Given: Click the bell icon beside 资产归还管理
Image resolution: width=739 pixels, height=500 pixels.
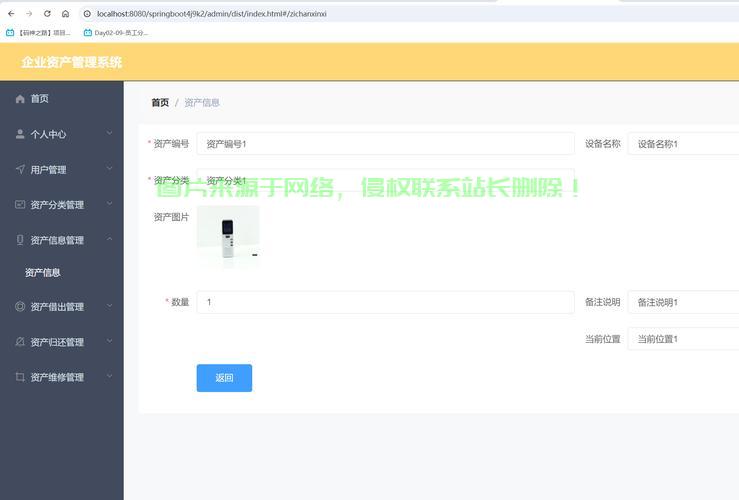Looking at the screenshot, I should pyautogui.click(x=20, y=342).
